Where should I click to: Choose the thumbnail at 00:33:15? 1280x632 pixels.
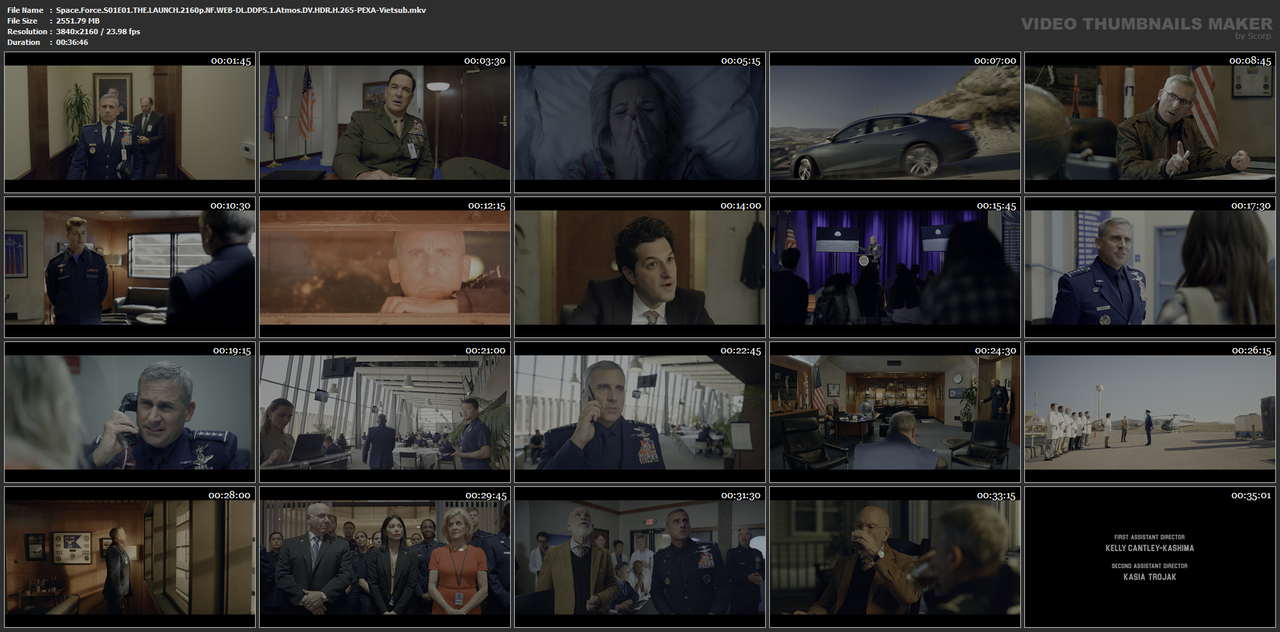point(895,557)
